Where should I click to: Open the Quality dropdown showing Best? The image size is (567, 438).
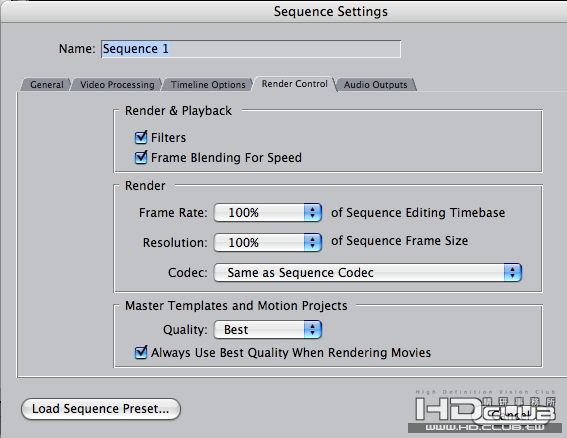pyautogui.click(x=268, y=329)
